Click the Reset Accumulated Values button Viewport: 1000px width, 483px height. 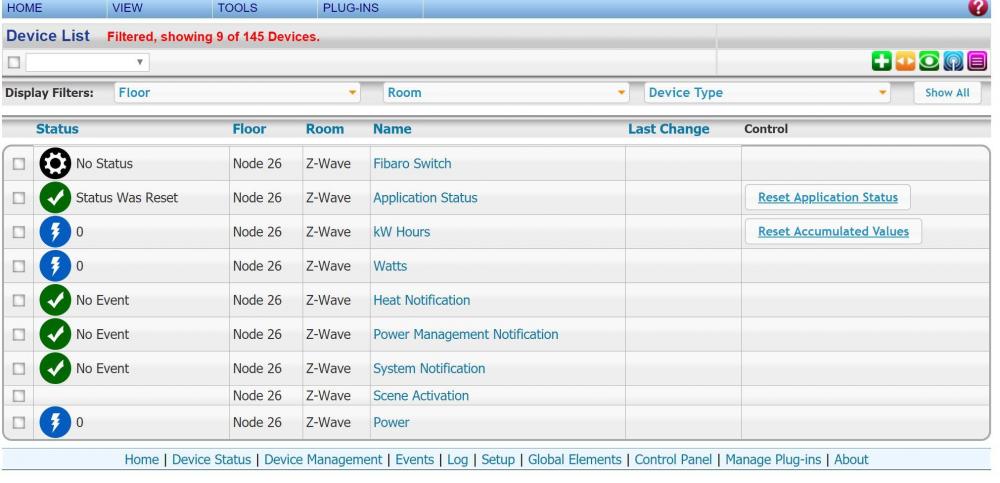point(832,231)
